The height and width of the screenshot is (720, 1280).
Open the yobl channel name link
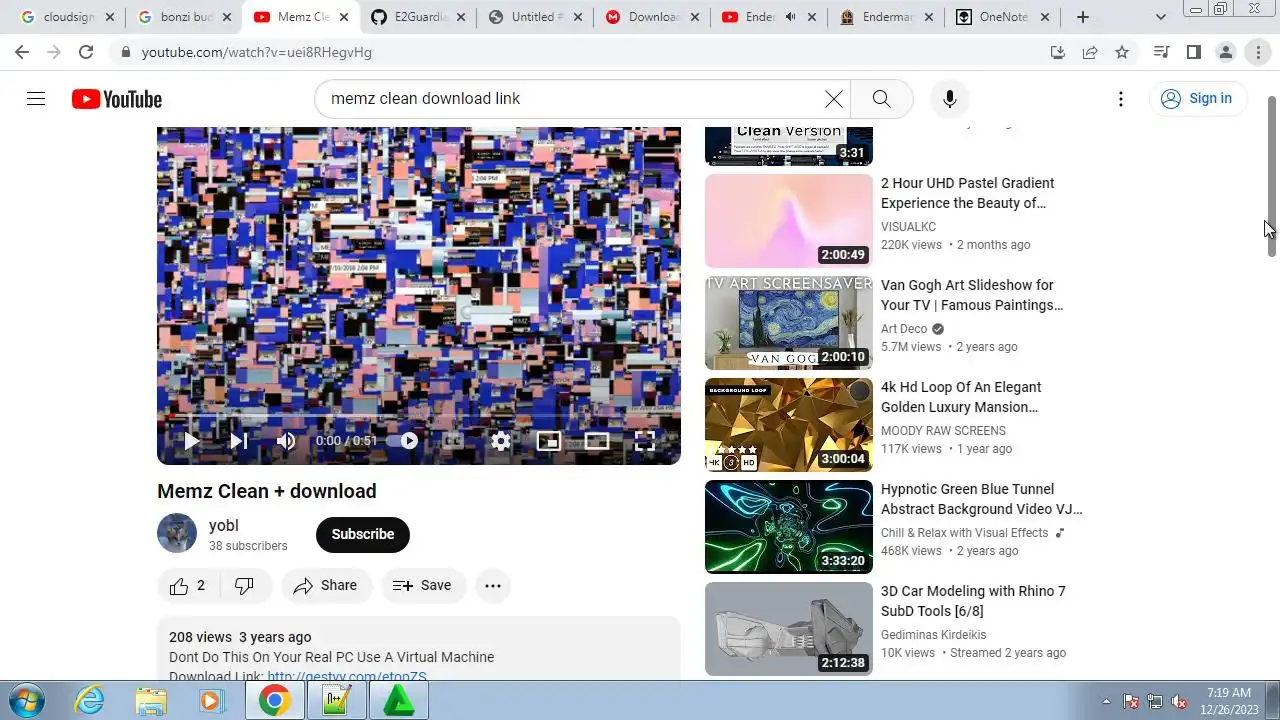(223, 525)
